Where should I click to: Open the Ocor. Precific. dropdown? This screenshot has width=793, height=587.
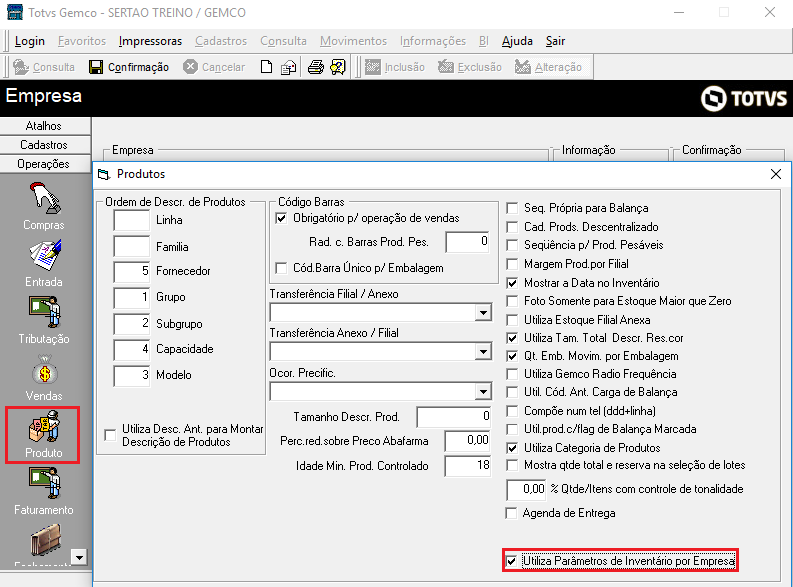pyautogui.click(x=483, y=391)
